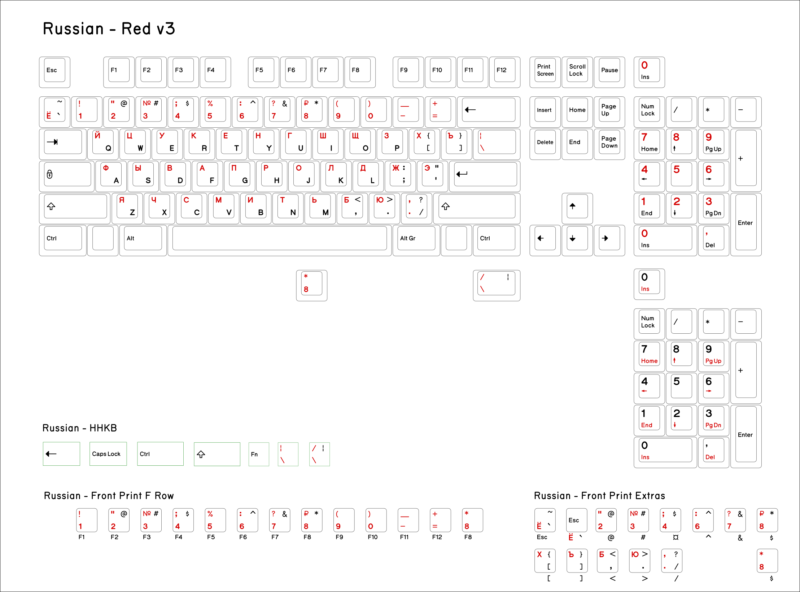800x592 pixels.
Task: Click the Pause key
Action: (x=609, y=72)
